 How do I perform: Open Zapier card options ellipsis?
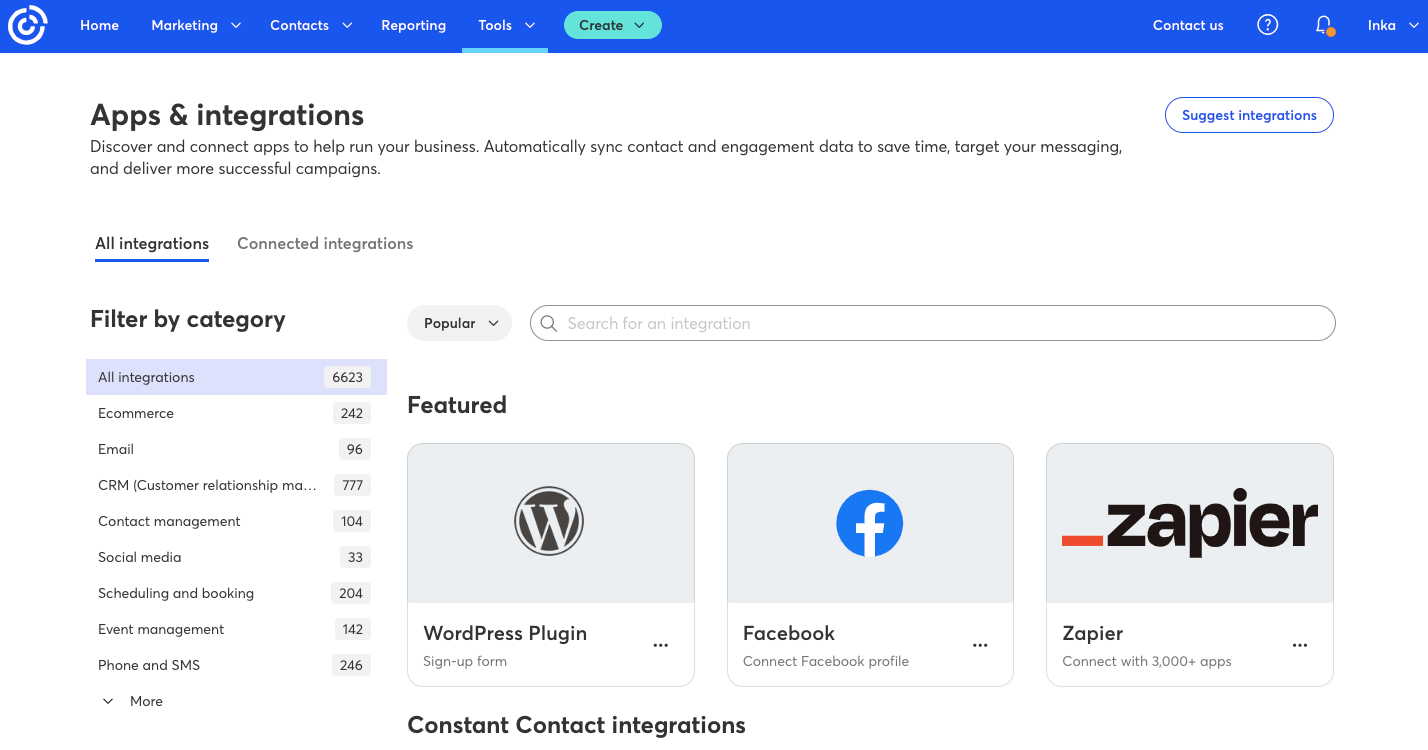[1300, 645]
